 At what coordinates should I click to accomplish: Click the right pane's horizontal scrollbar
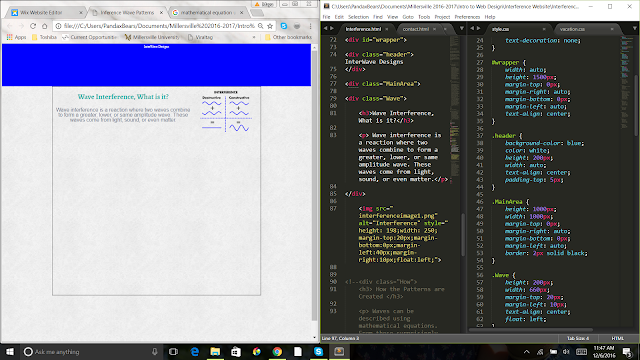tap(531, 330)
